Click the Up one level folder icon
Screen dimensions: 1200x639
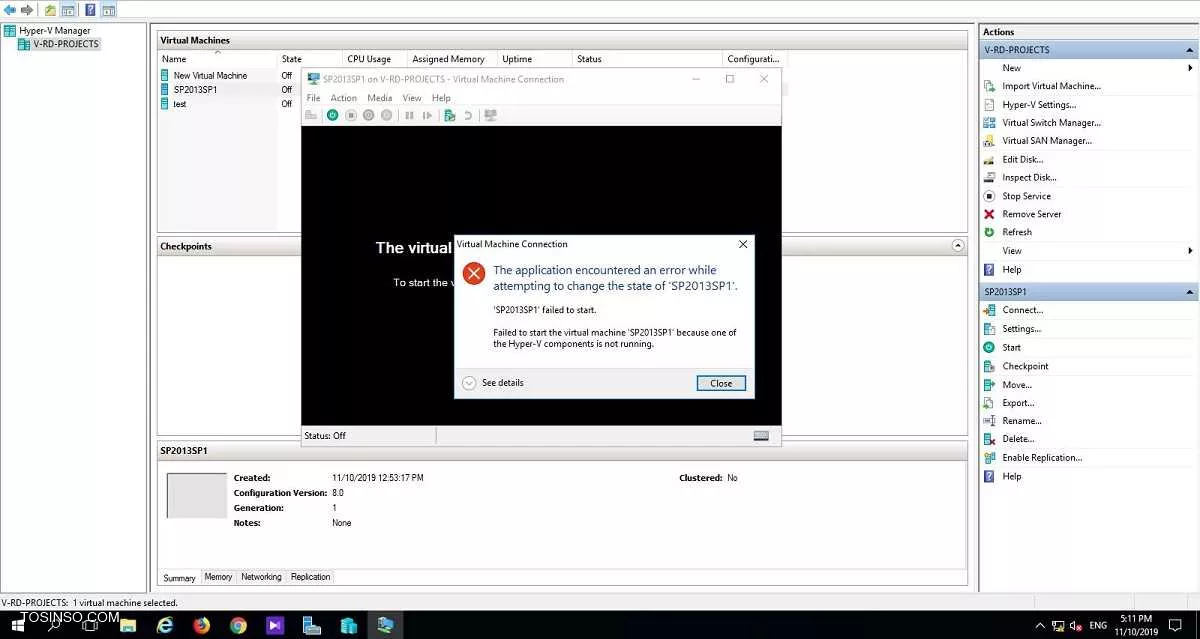point(50,10)
